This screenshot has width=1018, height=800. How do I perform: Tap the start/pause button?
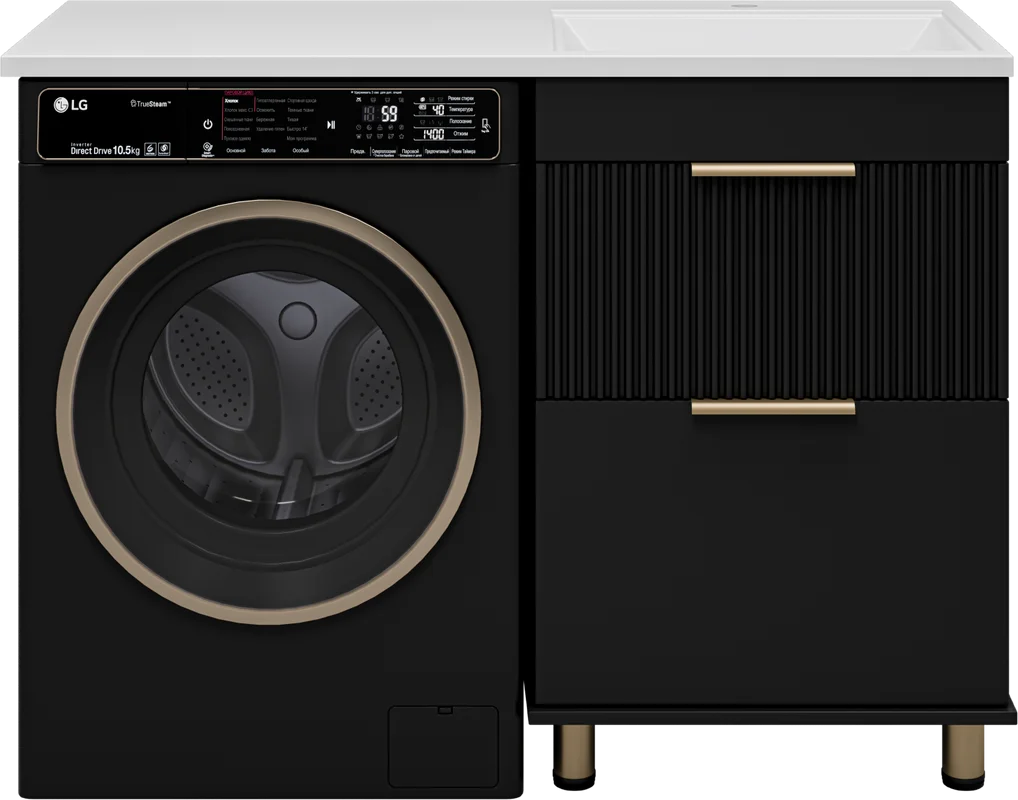[330, 125]
